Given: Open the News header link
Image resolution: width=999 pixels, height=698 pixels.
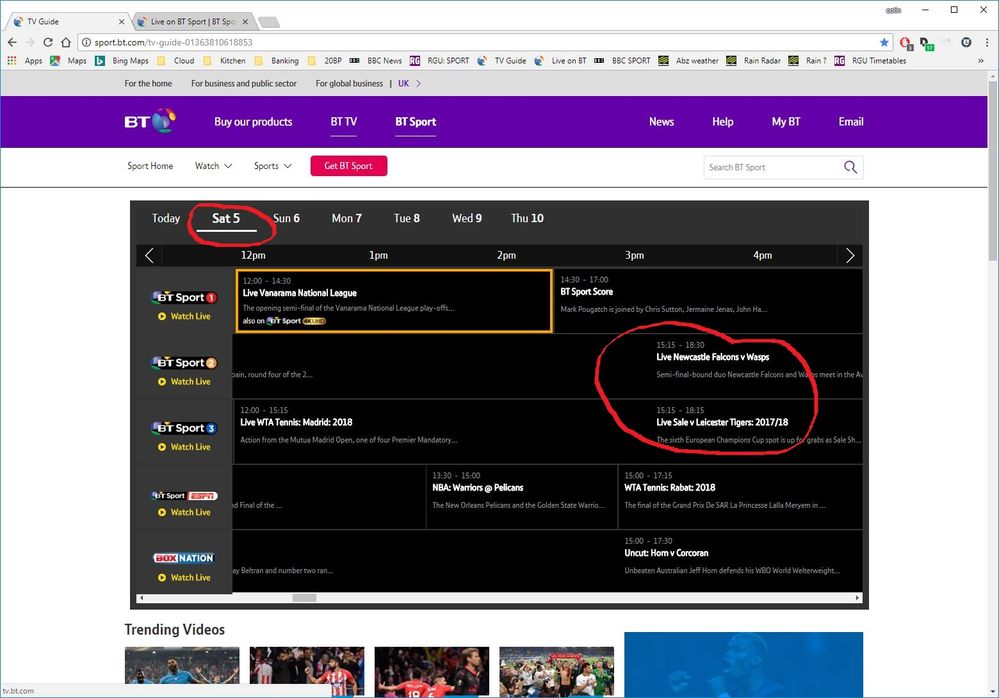Looking at the screenshot, I should click(x=661, y=122).
